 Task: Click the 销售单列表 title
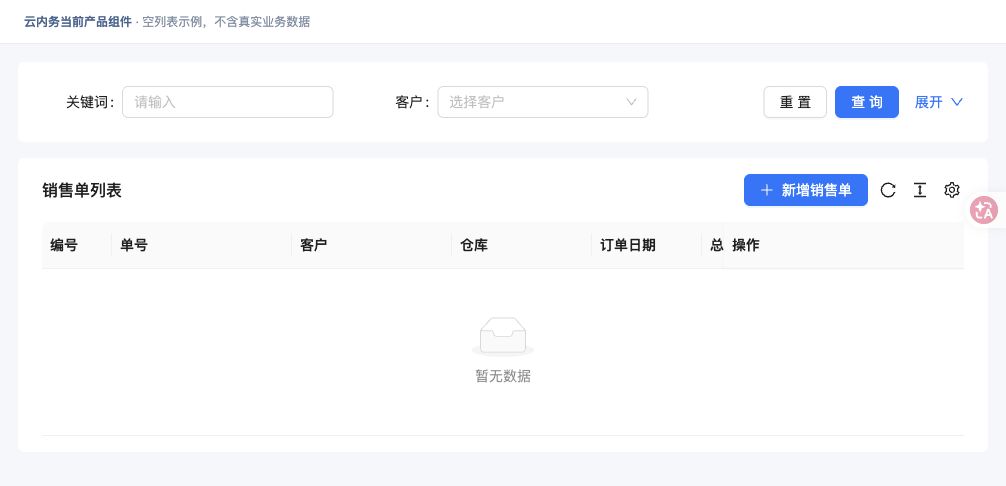click(82, 190)
